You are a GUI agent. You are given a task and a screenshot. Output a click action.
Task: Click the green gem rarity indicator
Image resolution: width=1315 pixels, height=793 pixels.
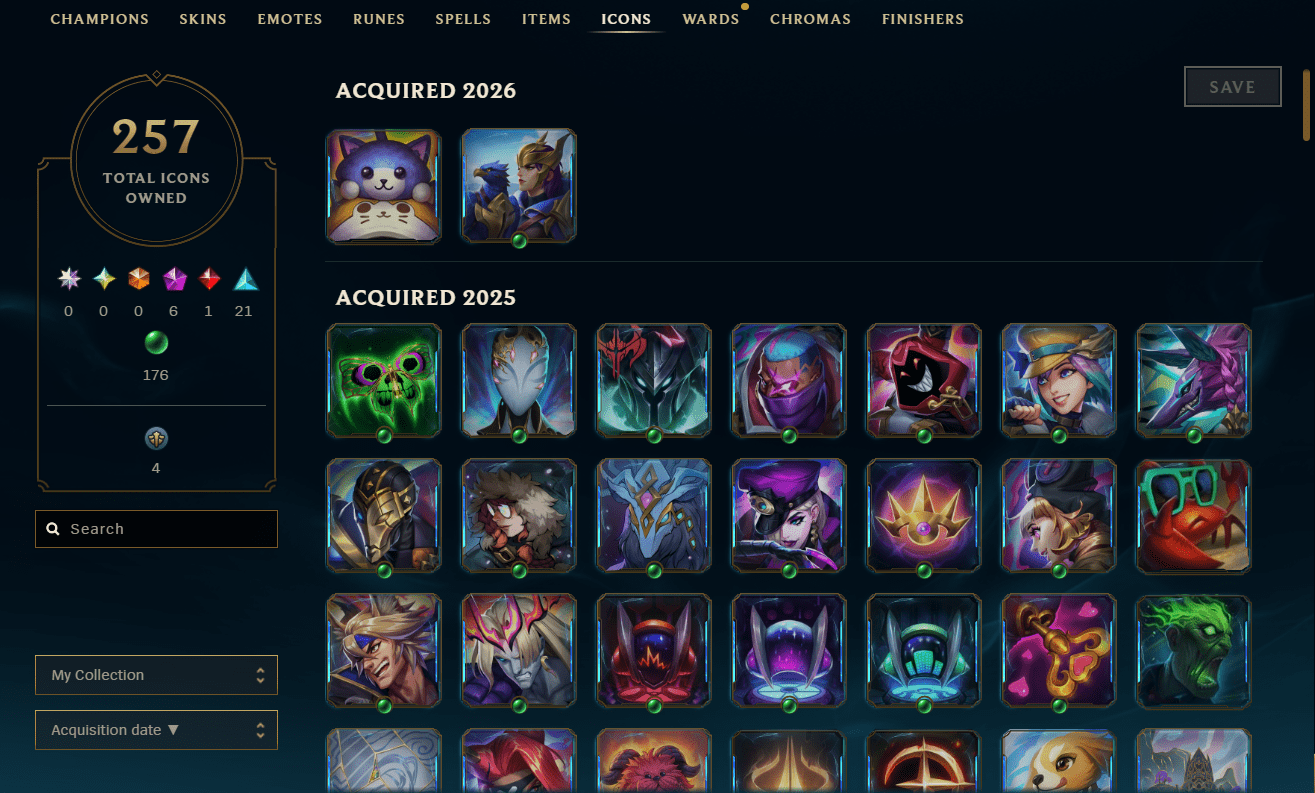pos(156,344)
